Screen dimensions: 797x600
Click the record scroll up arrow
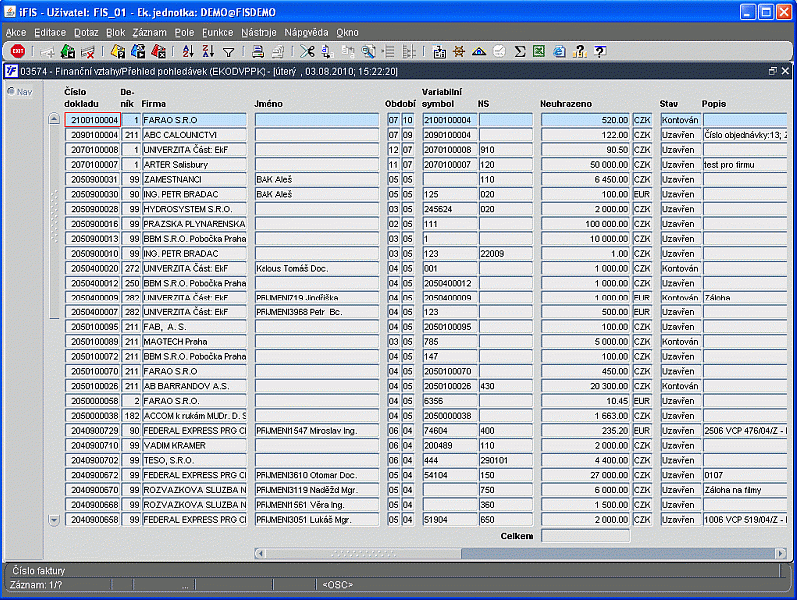pyautogui.click(x=54, y=119)
